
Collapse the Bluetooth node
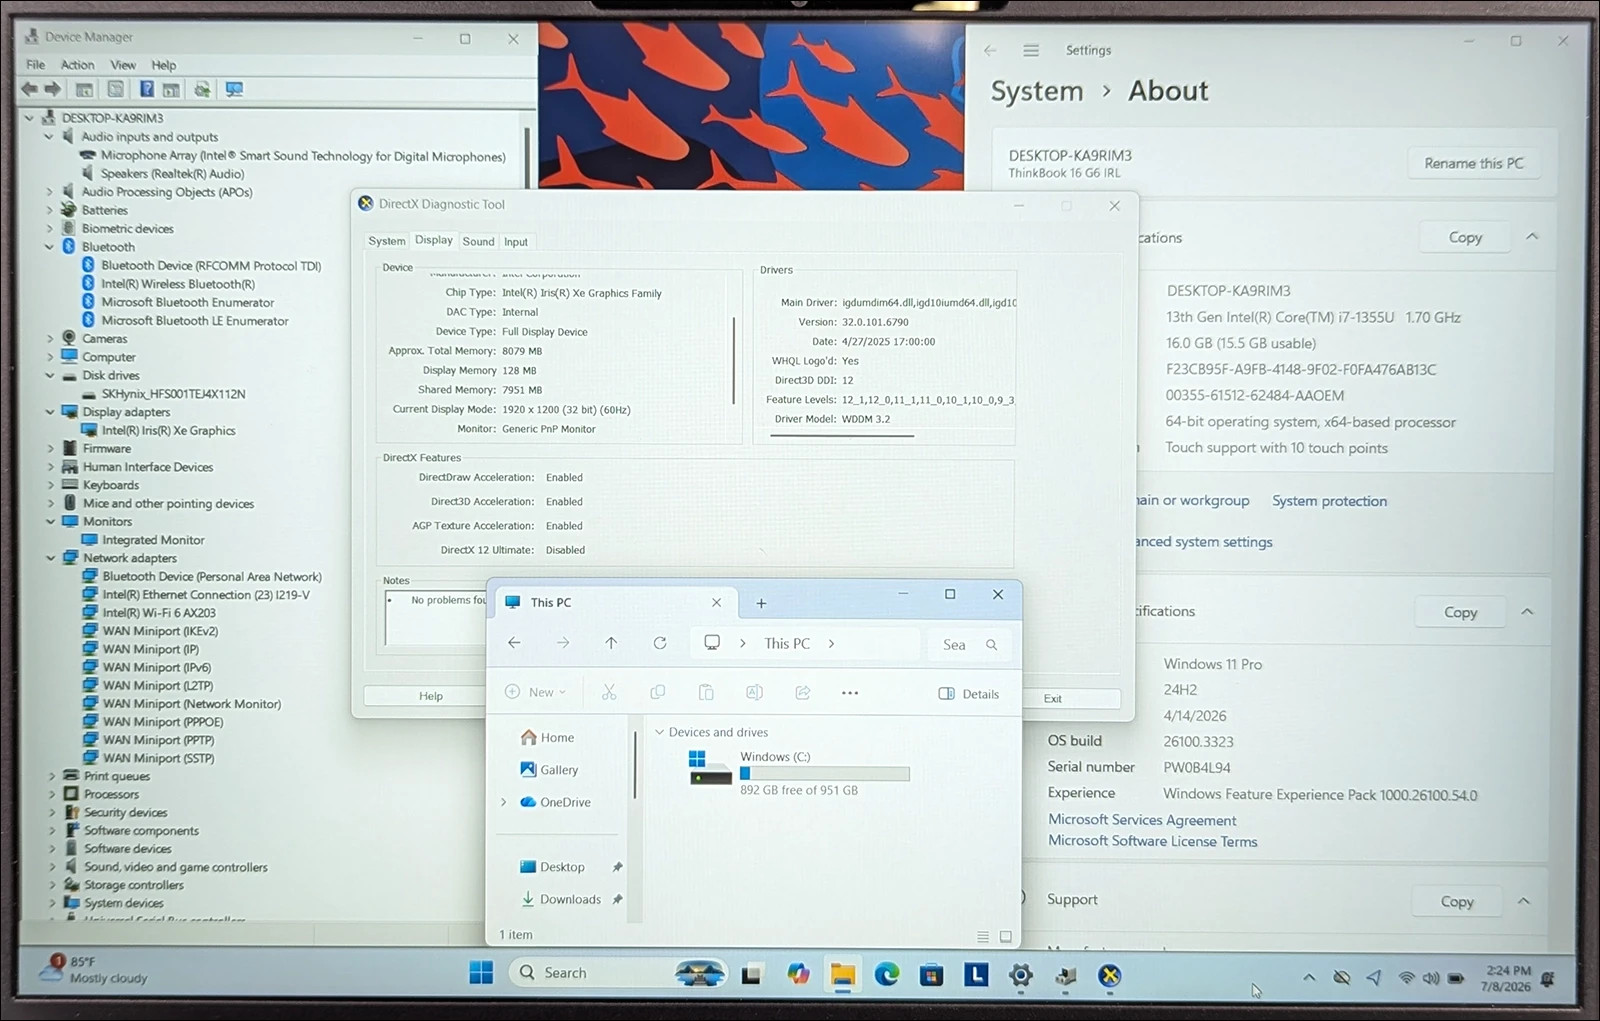pyautogui.click(x=49, y=247)
